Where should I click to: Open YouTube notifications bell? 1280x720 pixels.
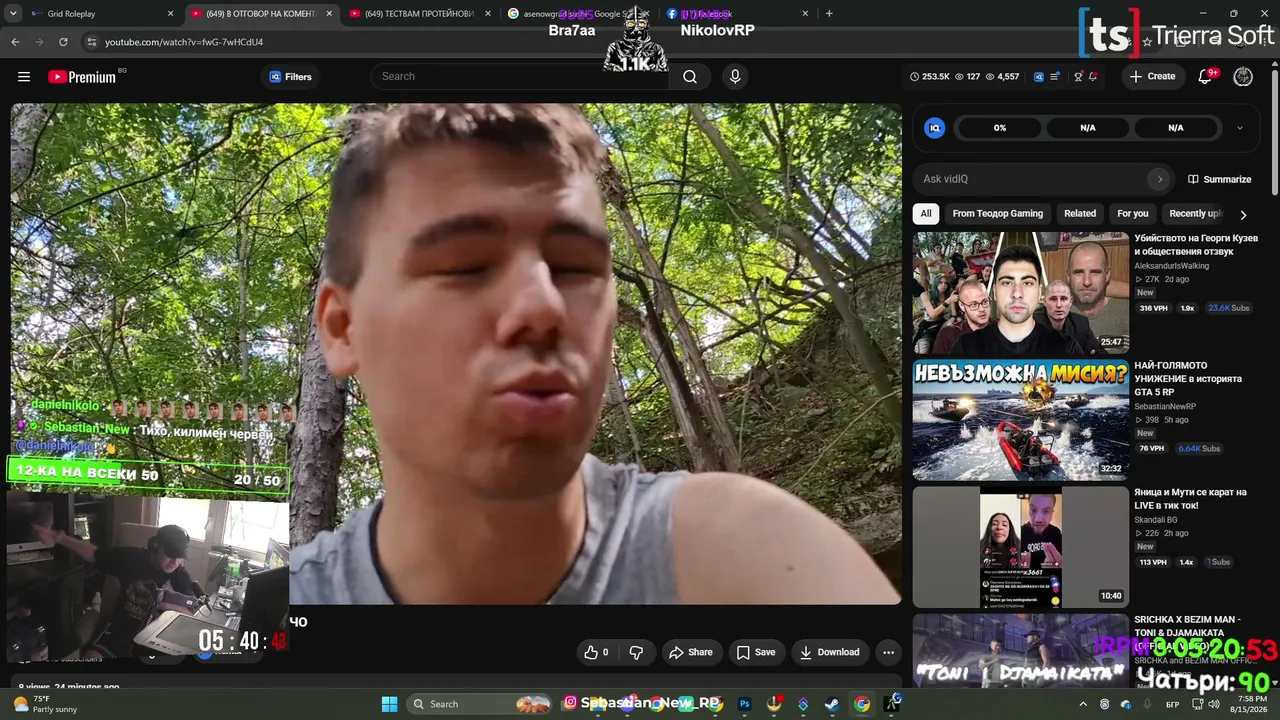[x=1206, y=77]
